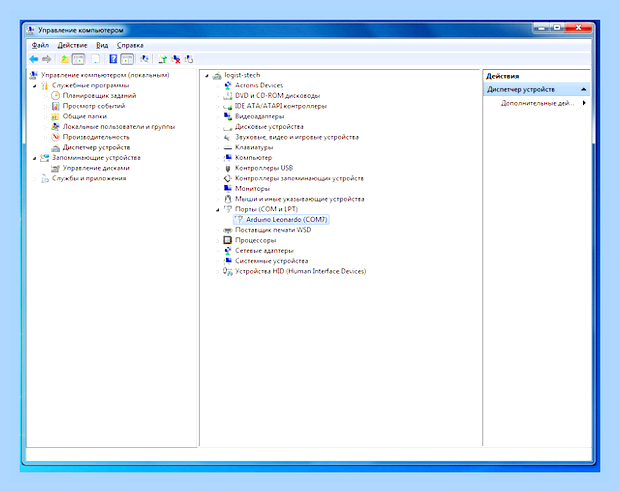The image size is (620, 492).
Task: Click the Процессоры chip icon
Action: pyautogui.click(x=228, y=240)
